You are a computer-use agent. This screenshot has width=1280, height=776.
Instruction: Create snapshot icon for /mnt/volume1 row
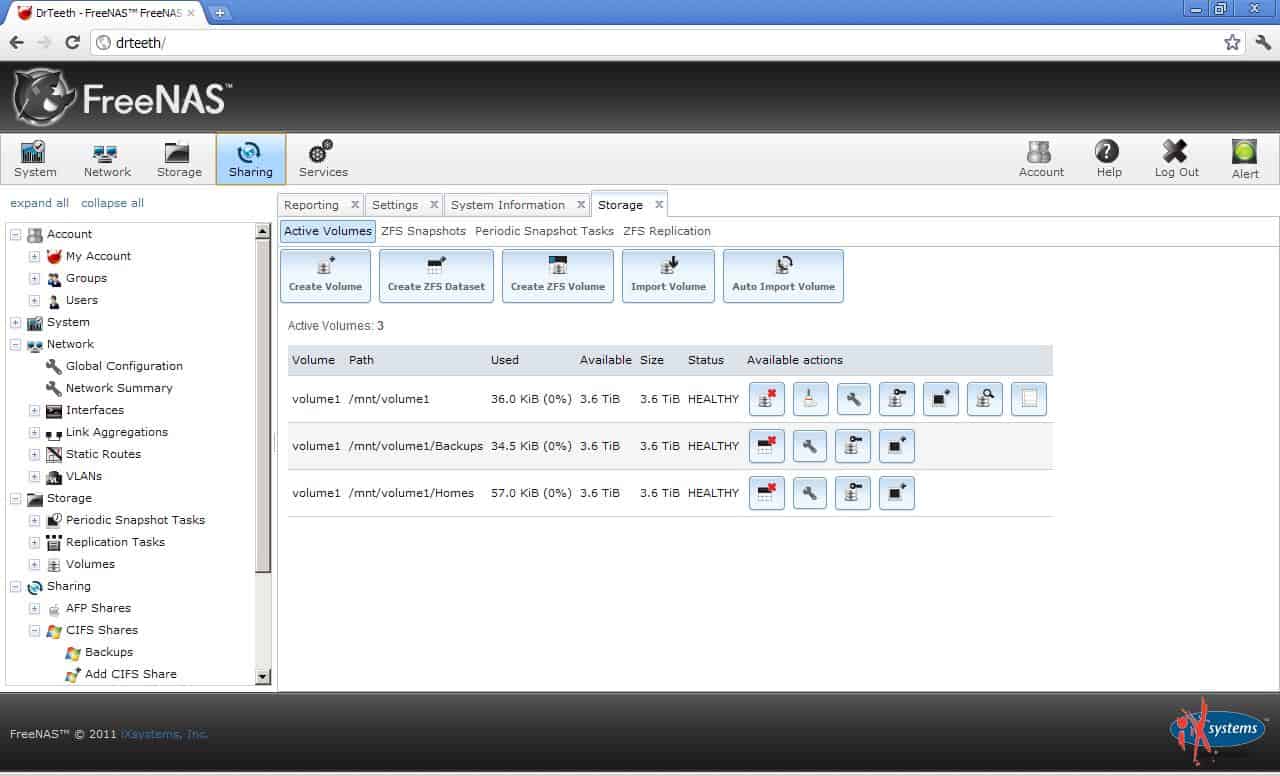click(x=941, y=399)
